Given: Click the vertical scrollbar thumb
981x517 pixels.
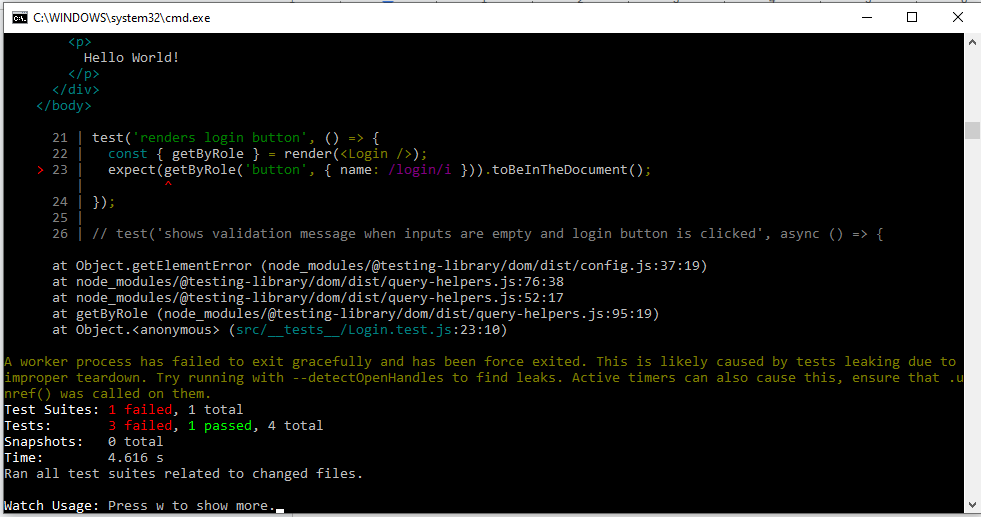Looking at the screenshot, I should (972, 131).
